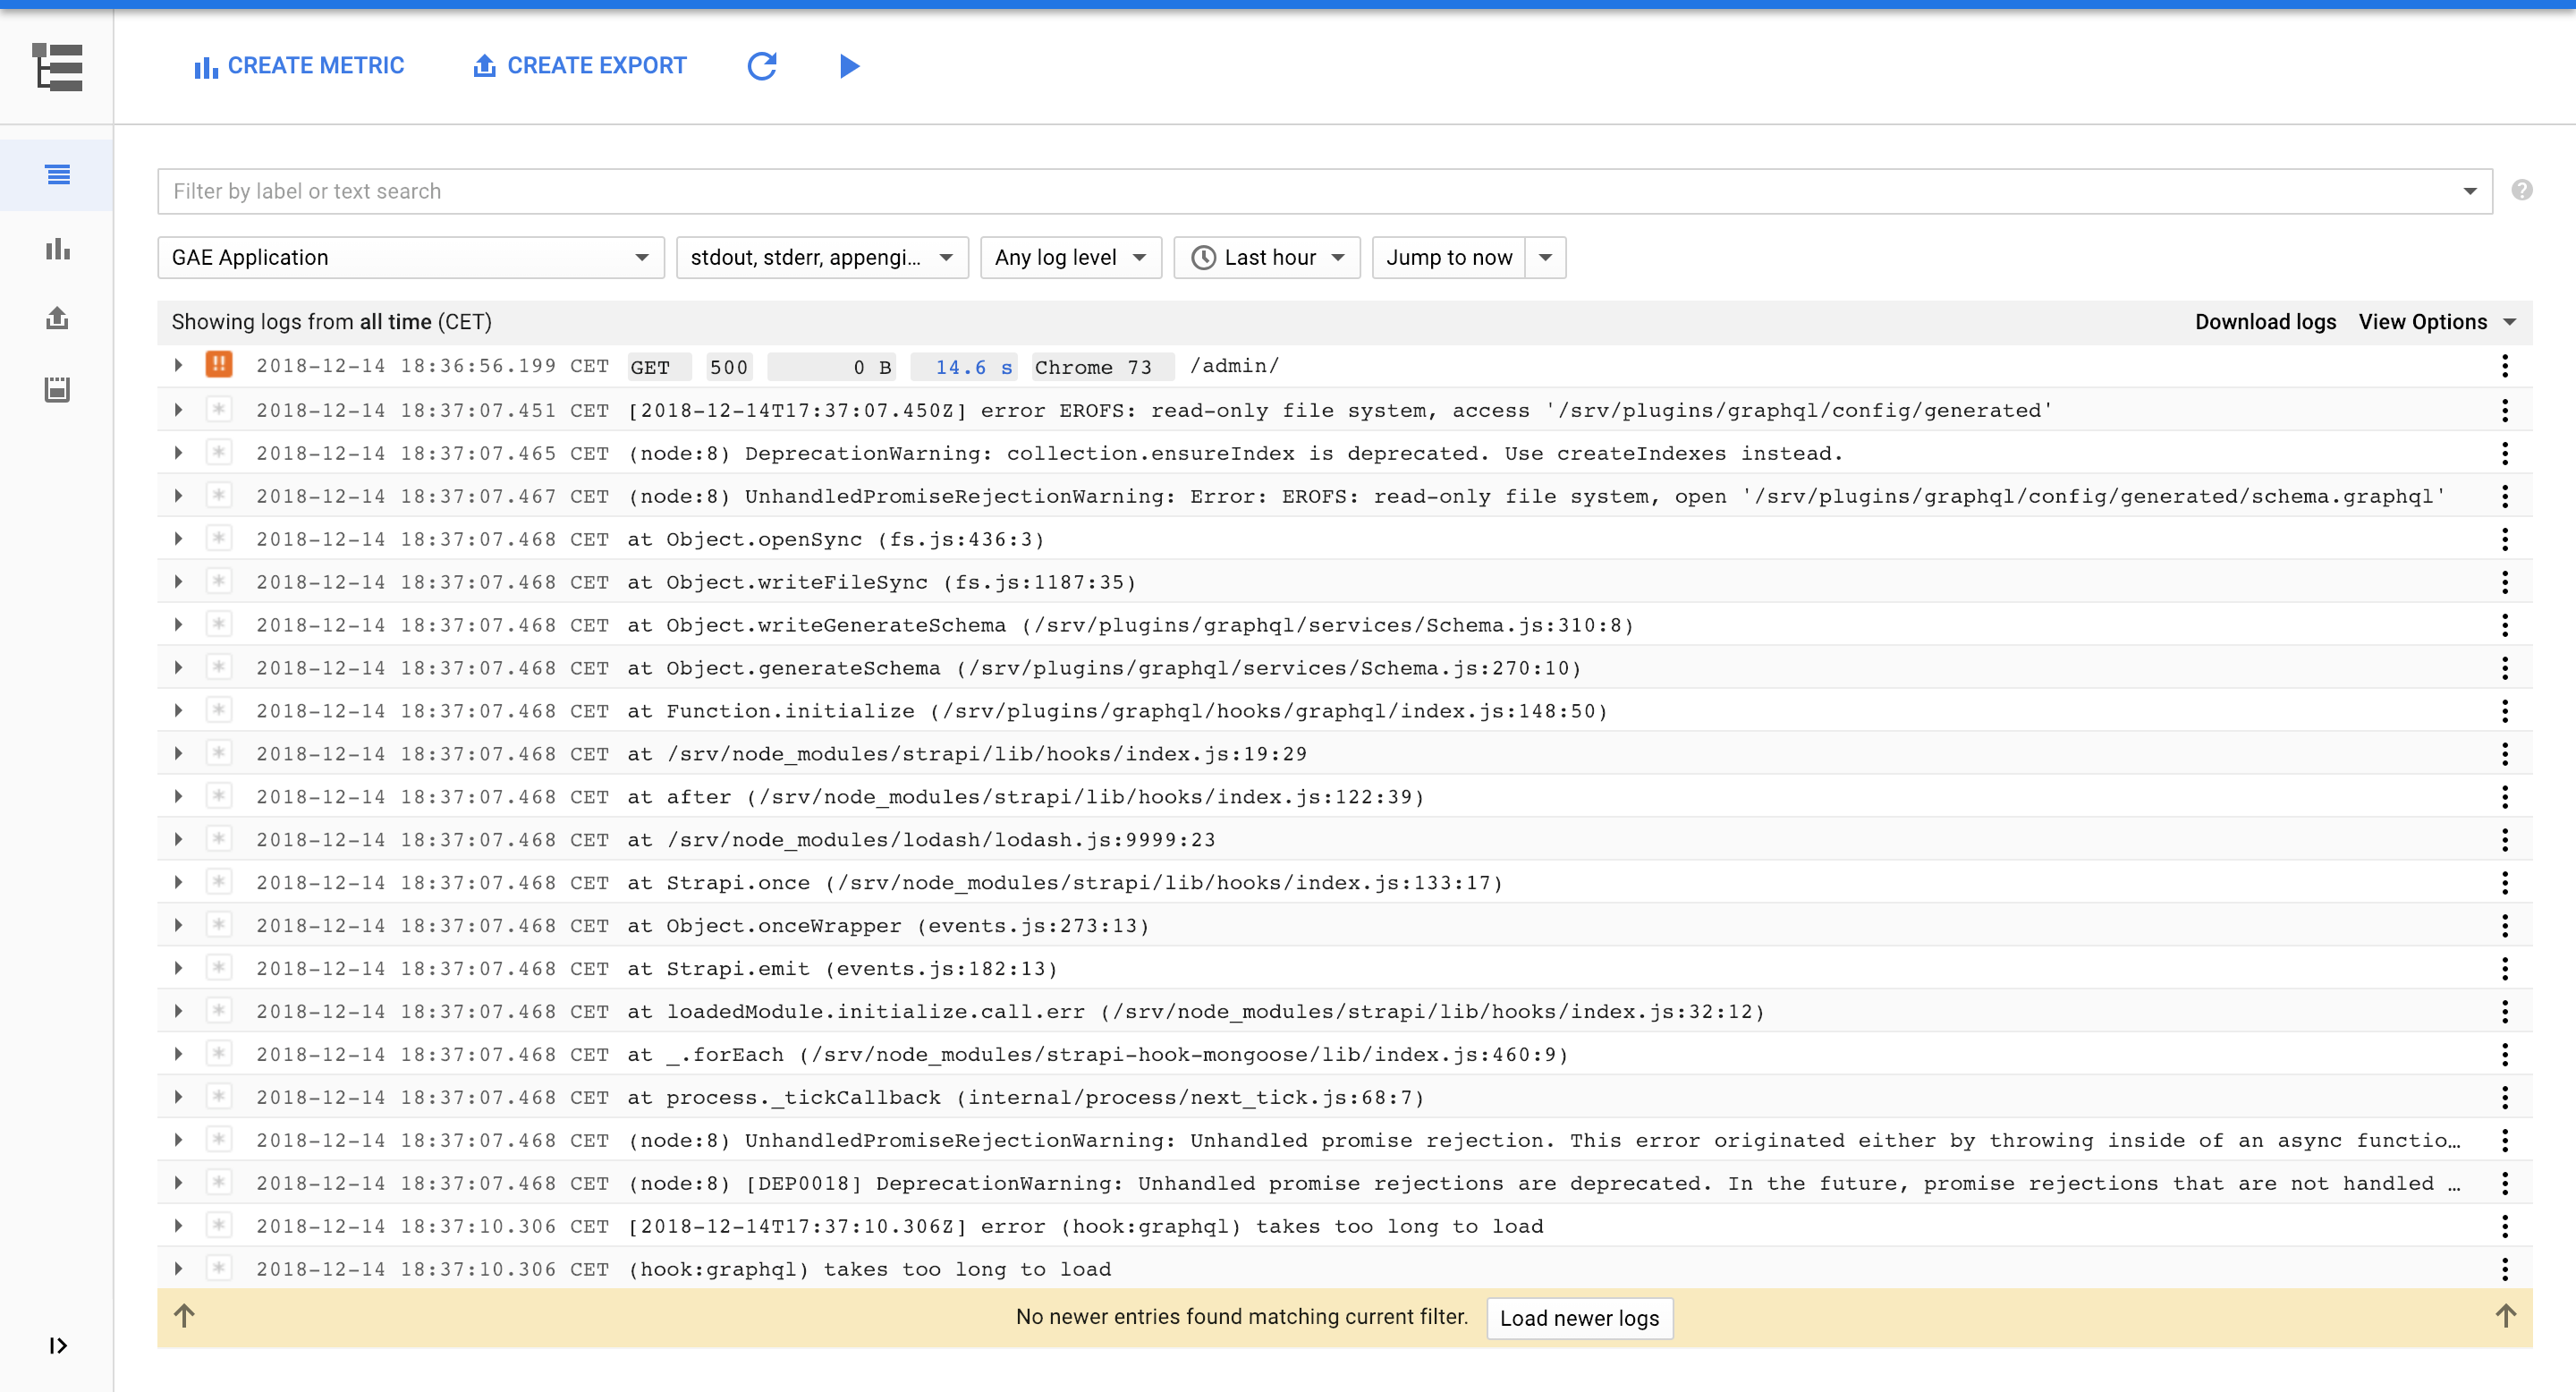Start streaming logs with the play icon
The width and height of the screenshot is (2576, 1392).
pyautogui.click(x=849, y=66)
